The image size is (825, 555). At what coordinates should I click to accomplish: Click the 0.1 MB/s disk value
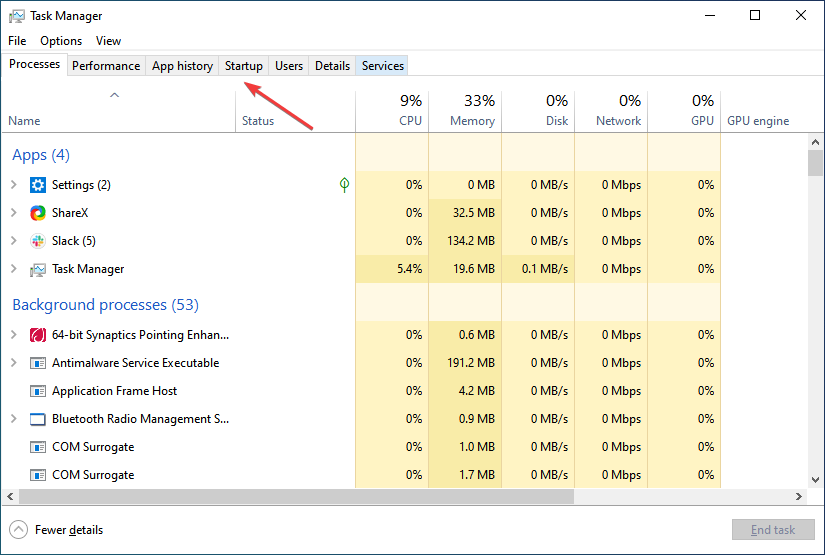[545, 269]
